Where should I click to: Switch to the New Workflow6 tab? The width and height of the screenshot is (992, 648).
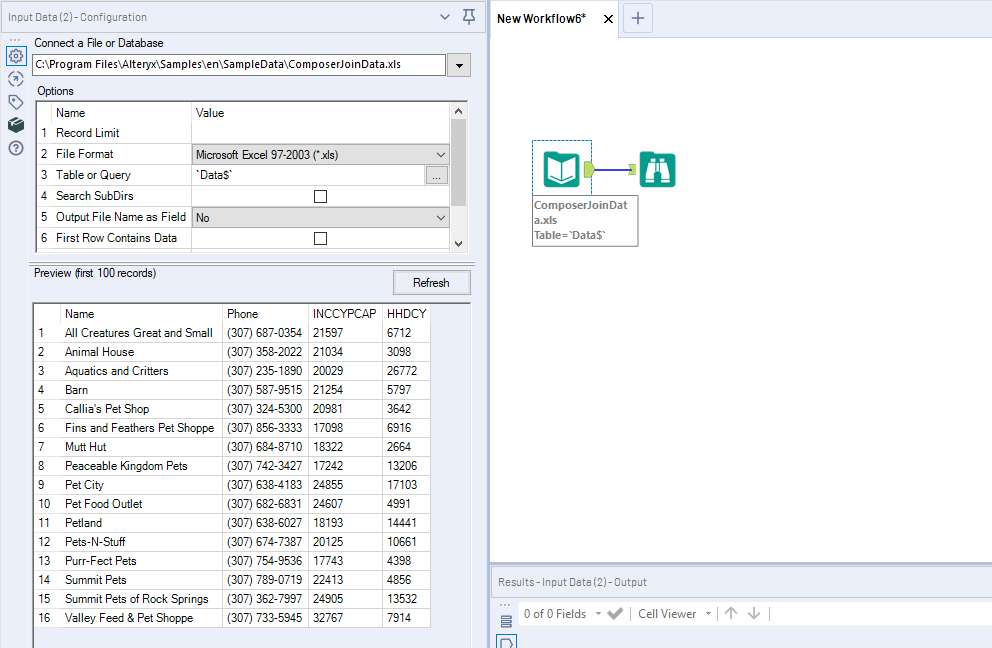tap(541, 19)
